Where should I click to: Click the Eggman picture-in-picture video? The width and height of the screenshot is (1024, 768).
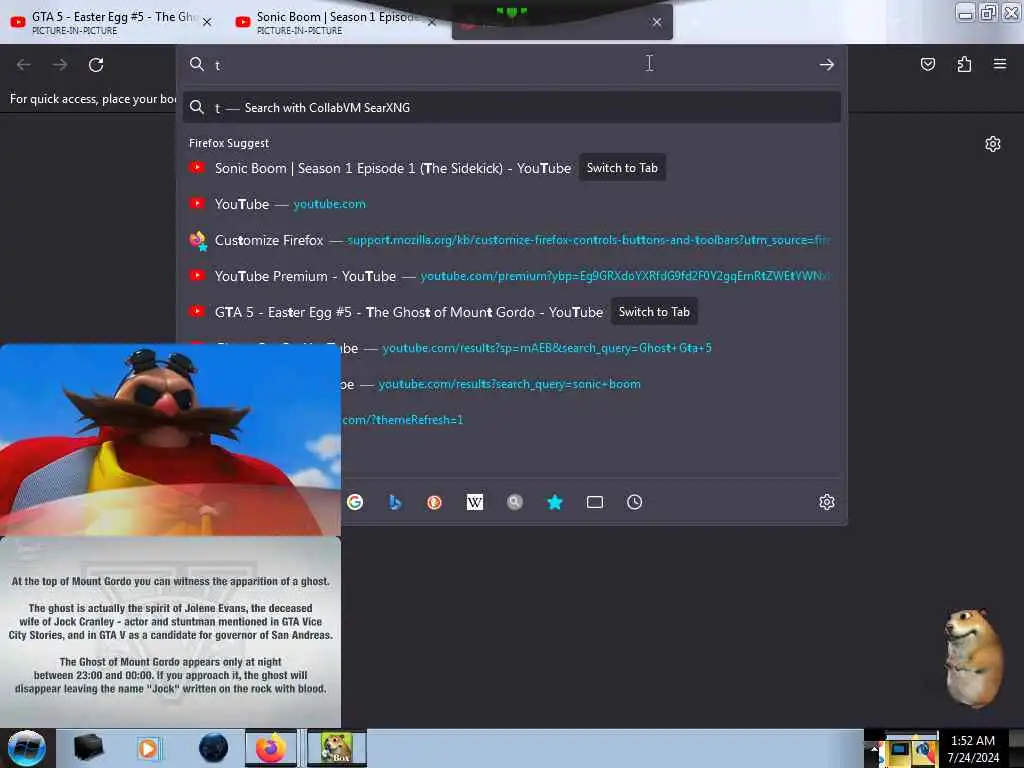click(170, 439)
